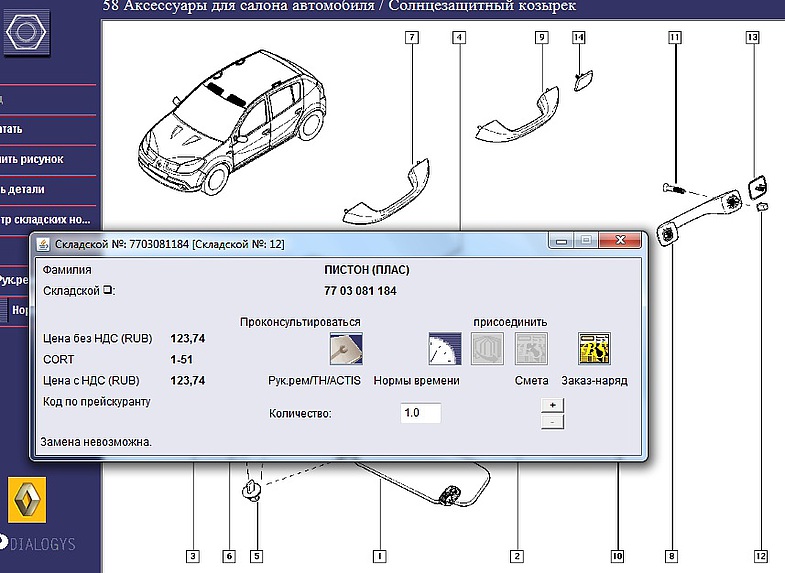Decrease quantity with the minus button
785x573 pixels.
(x=551, y=422)
